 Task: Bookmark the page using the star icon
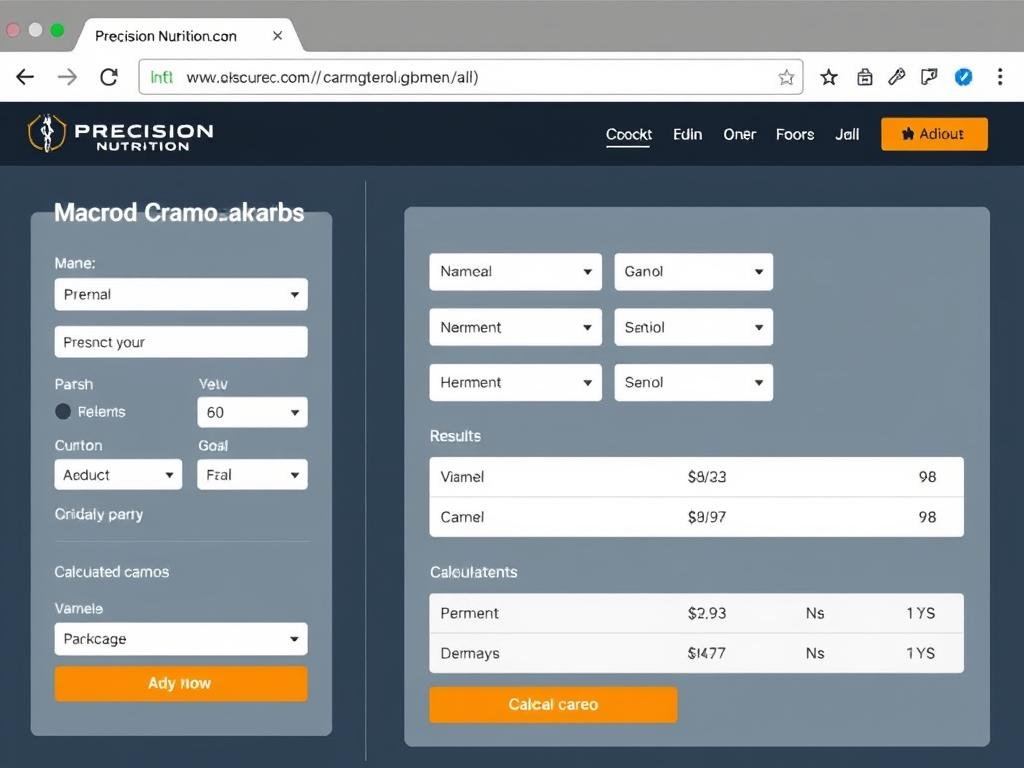(829, 76)
